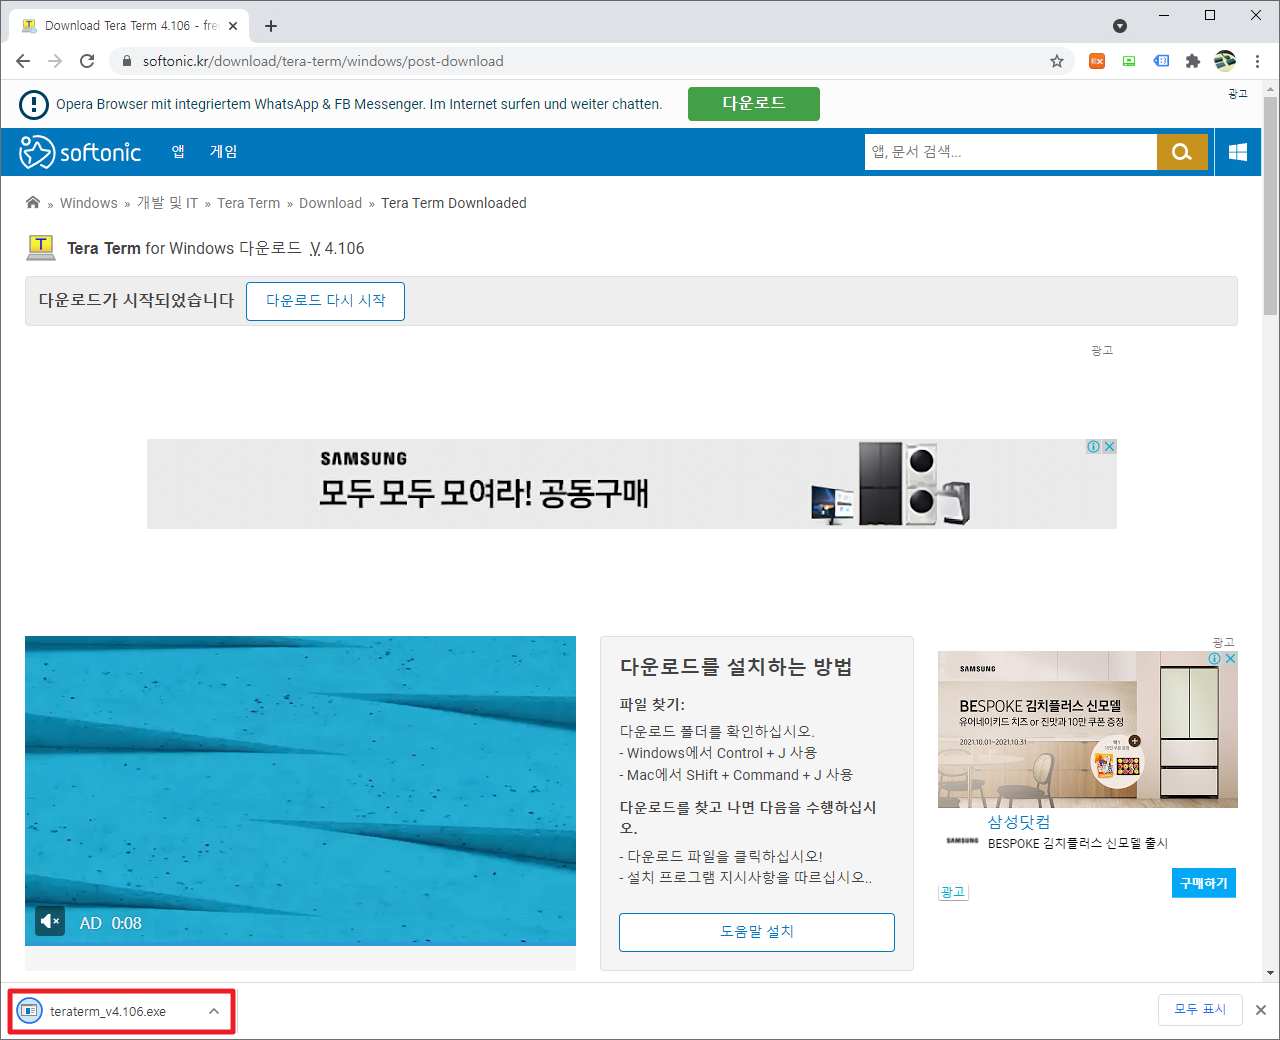Viewport: 1280px width, 1040px height.
Task: Go to the Tera Term breadcrumb link
Action: 249,203
